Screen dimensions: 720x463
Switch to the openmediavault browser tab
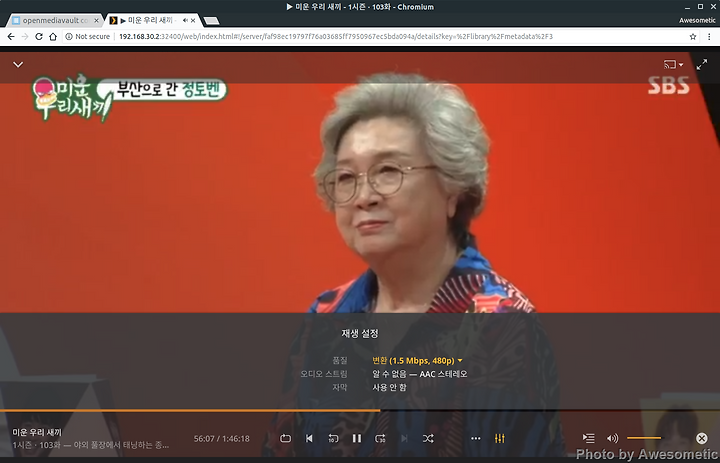[x=55, y=20]
